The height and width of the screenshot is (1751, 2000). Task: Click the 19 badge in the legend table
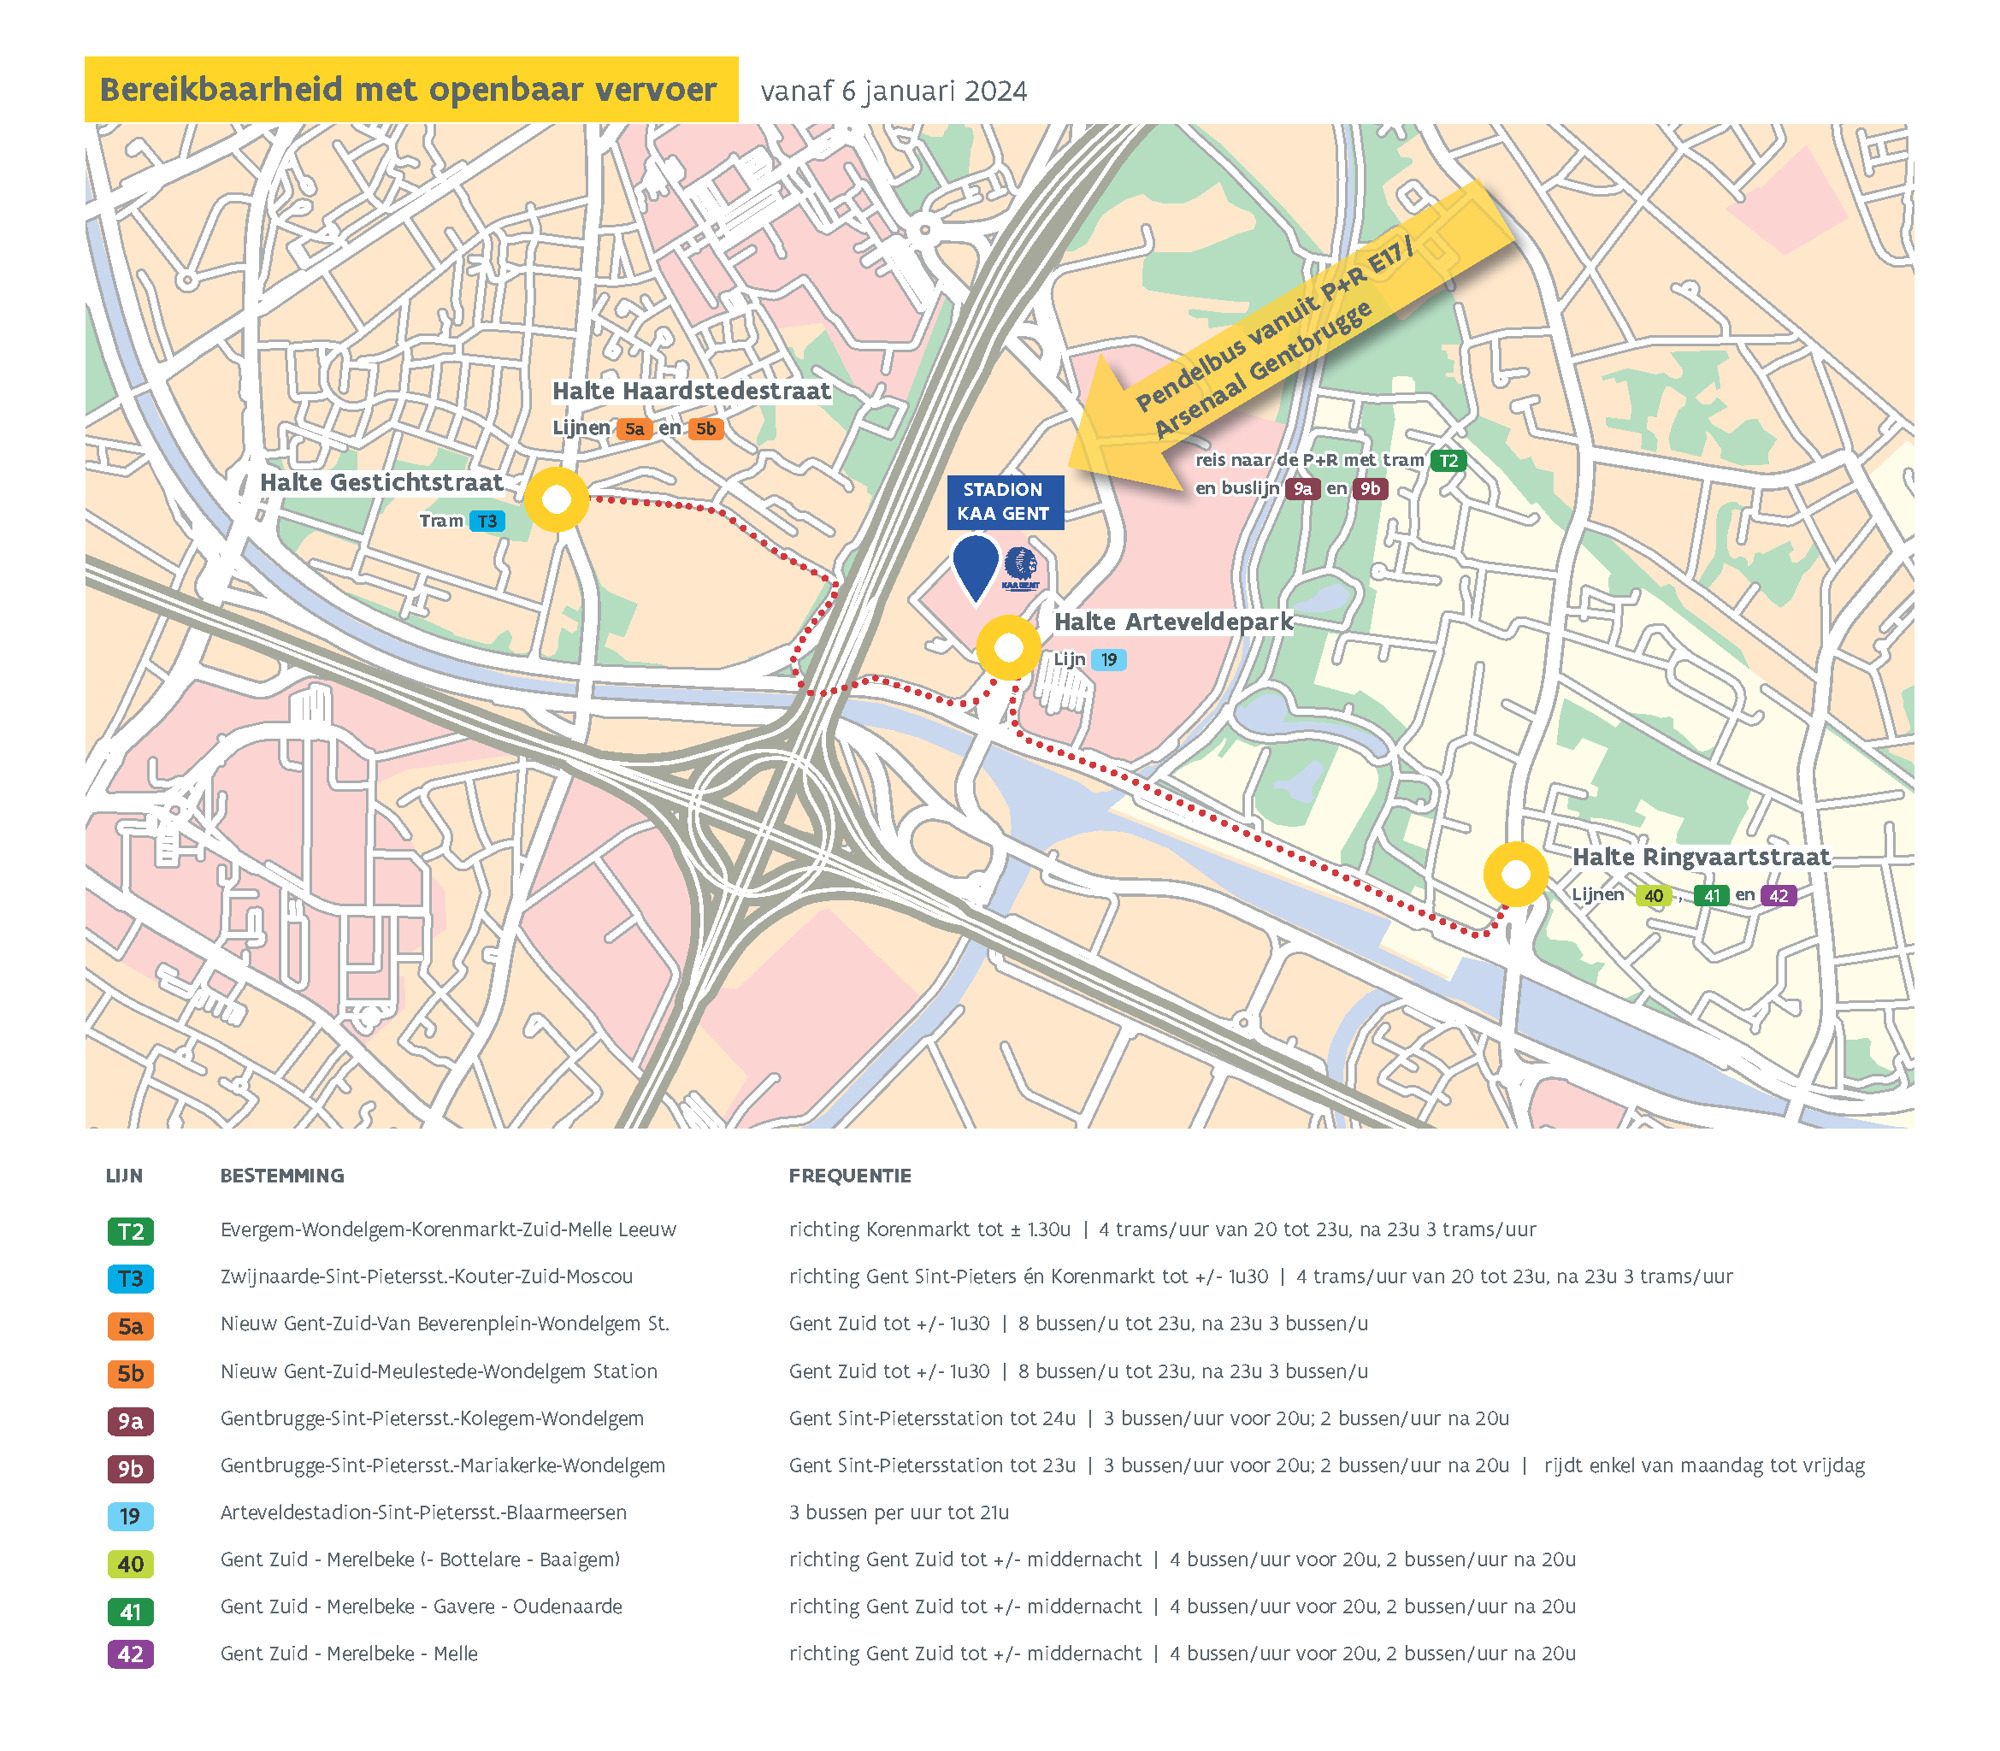coord(131,1516)
